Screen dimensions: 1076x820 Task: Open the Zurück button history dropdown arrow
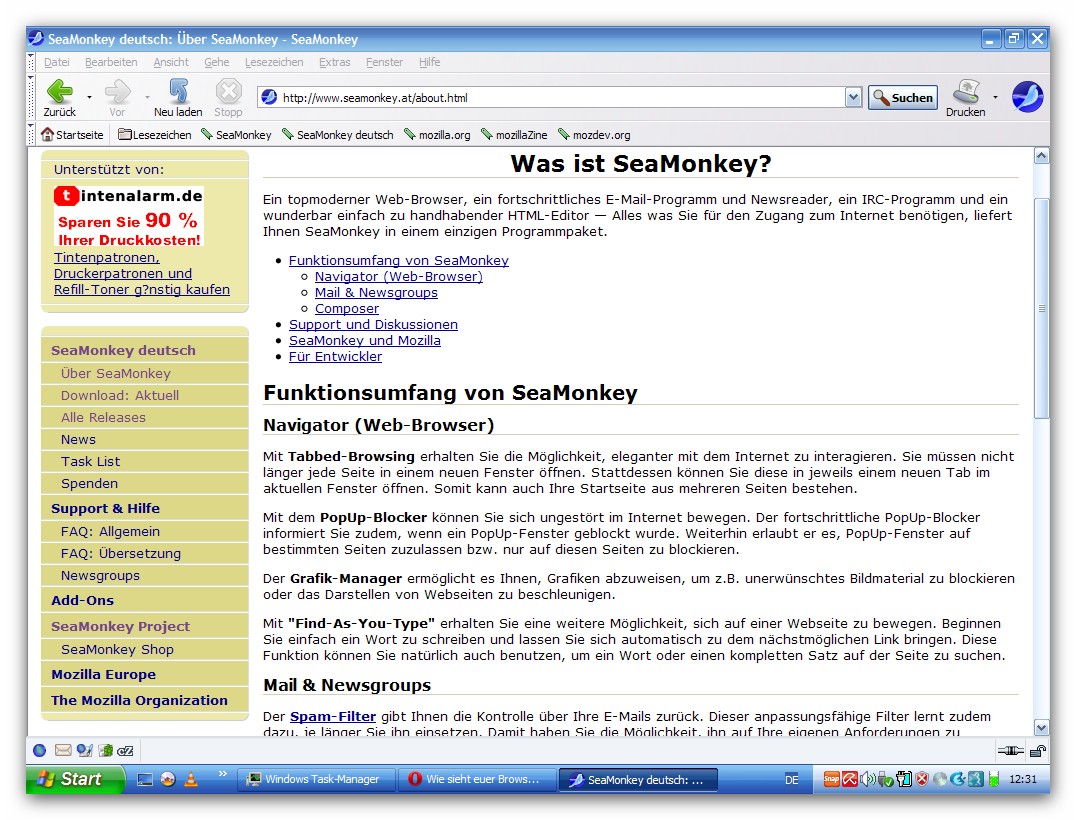(89, 98)
